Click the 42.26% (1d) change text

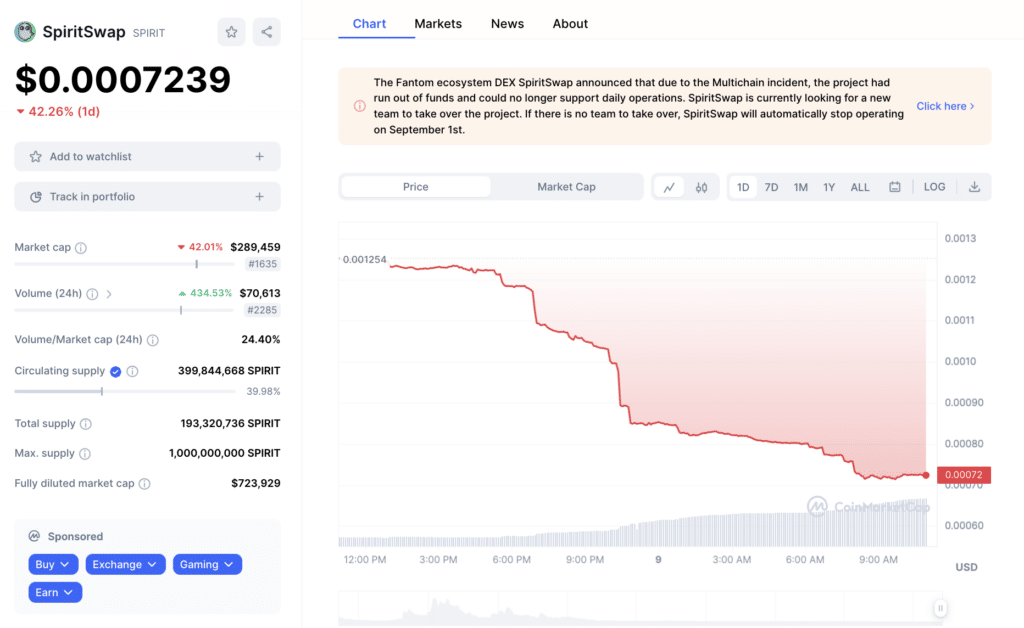[x=64, y=112]
